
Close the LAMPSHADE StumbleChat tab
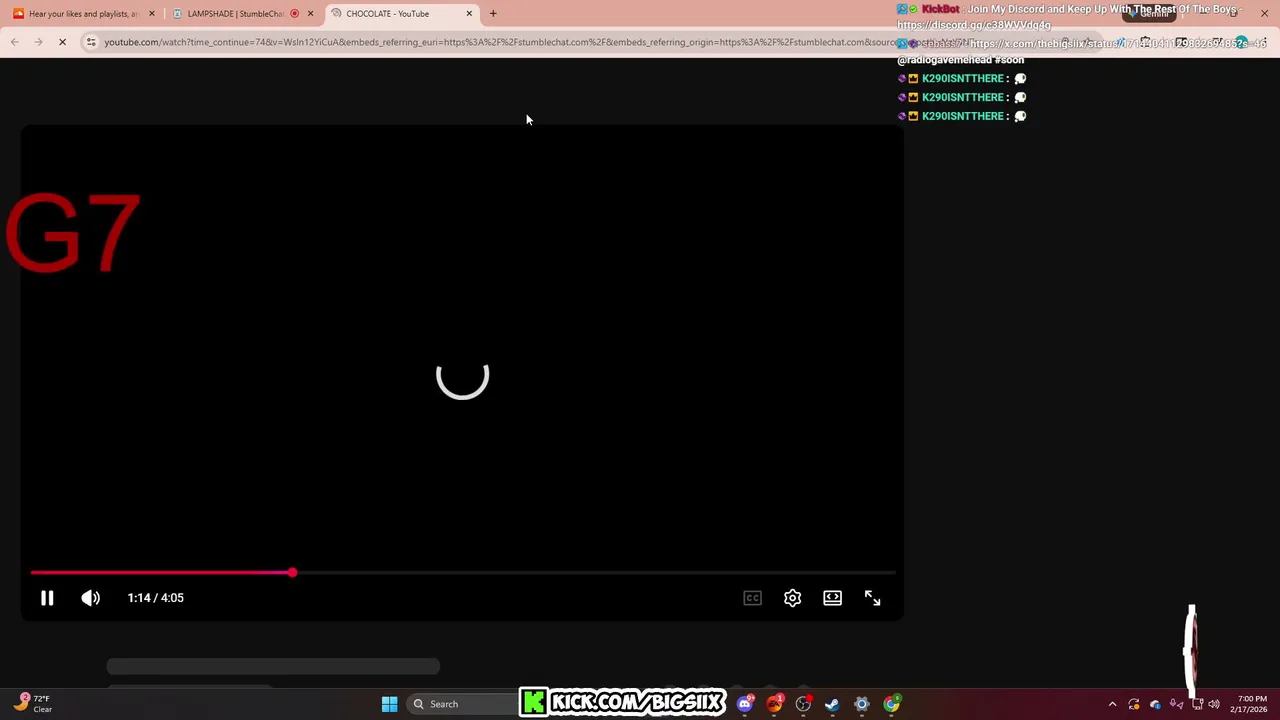(310, 14)
